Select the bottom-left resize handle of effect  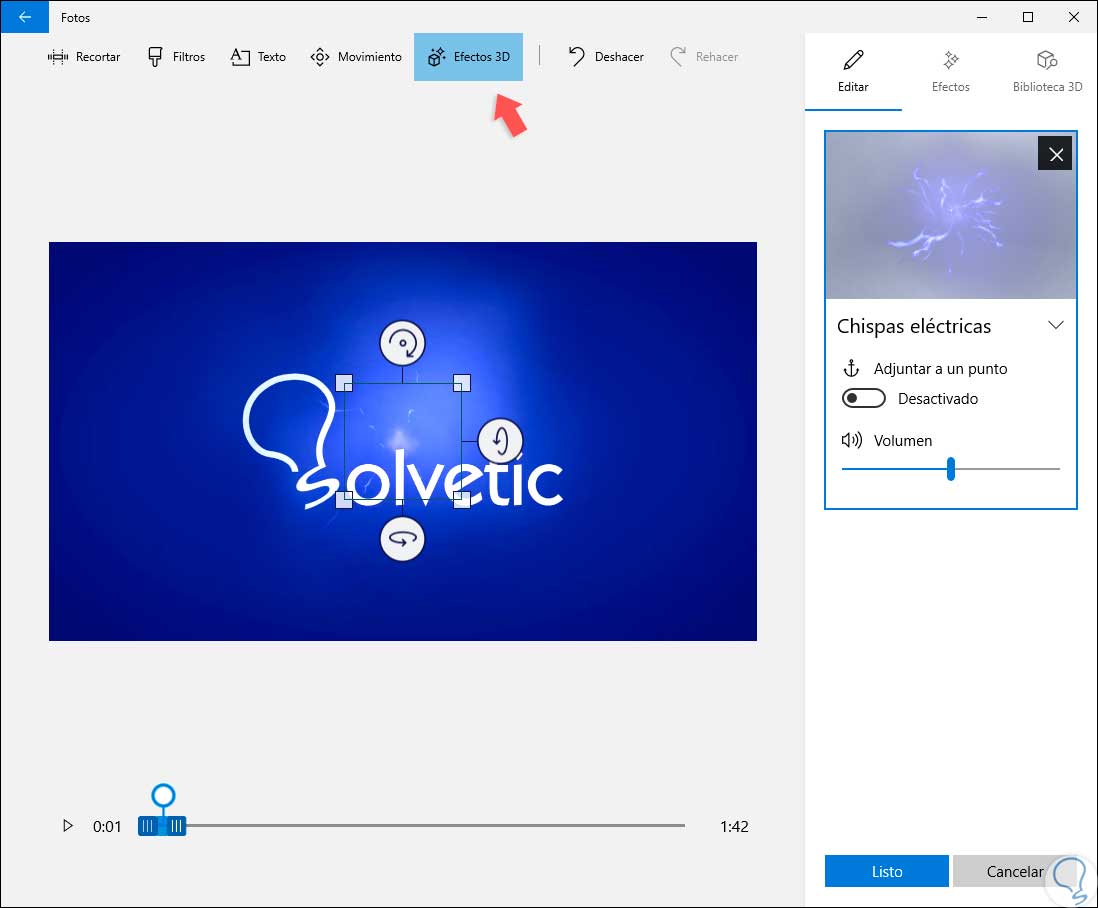(x=344, y=500)
